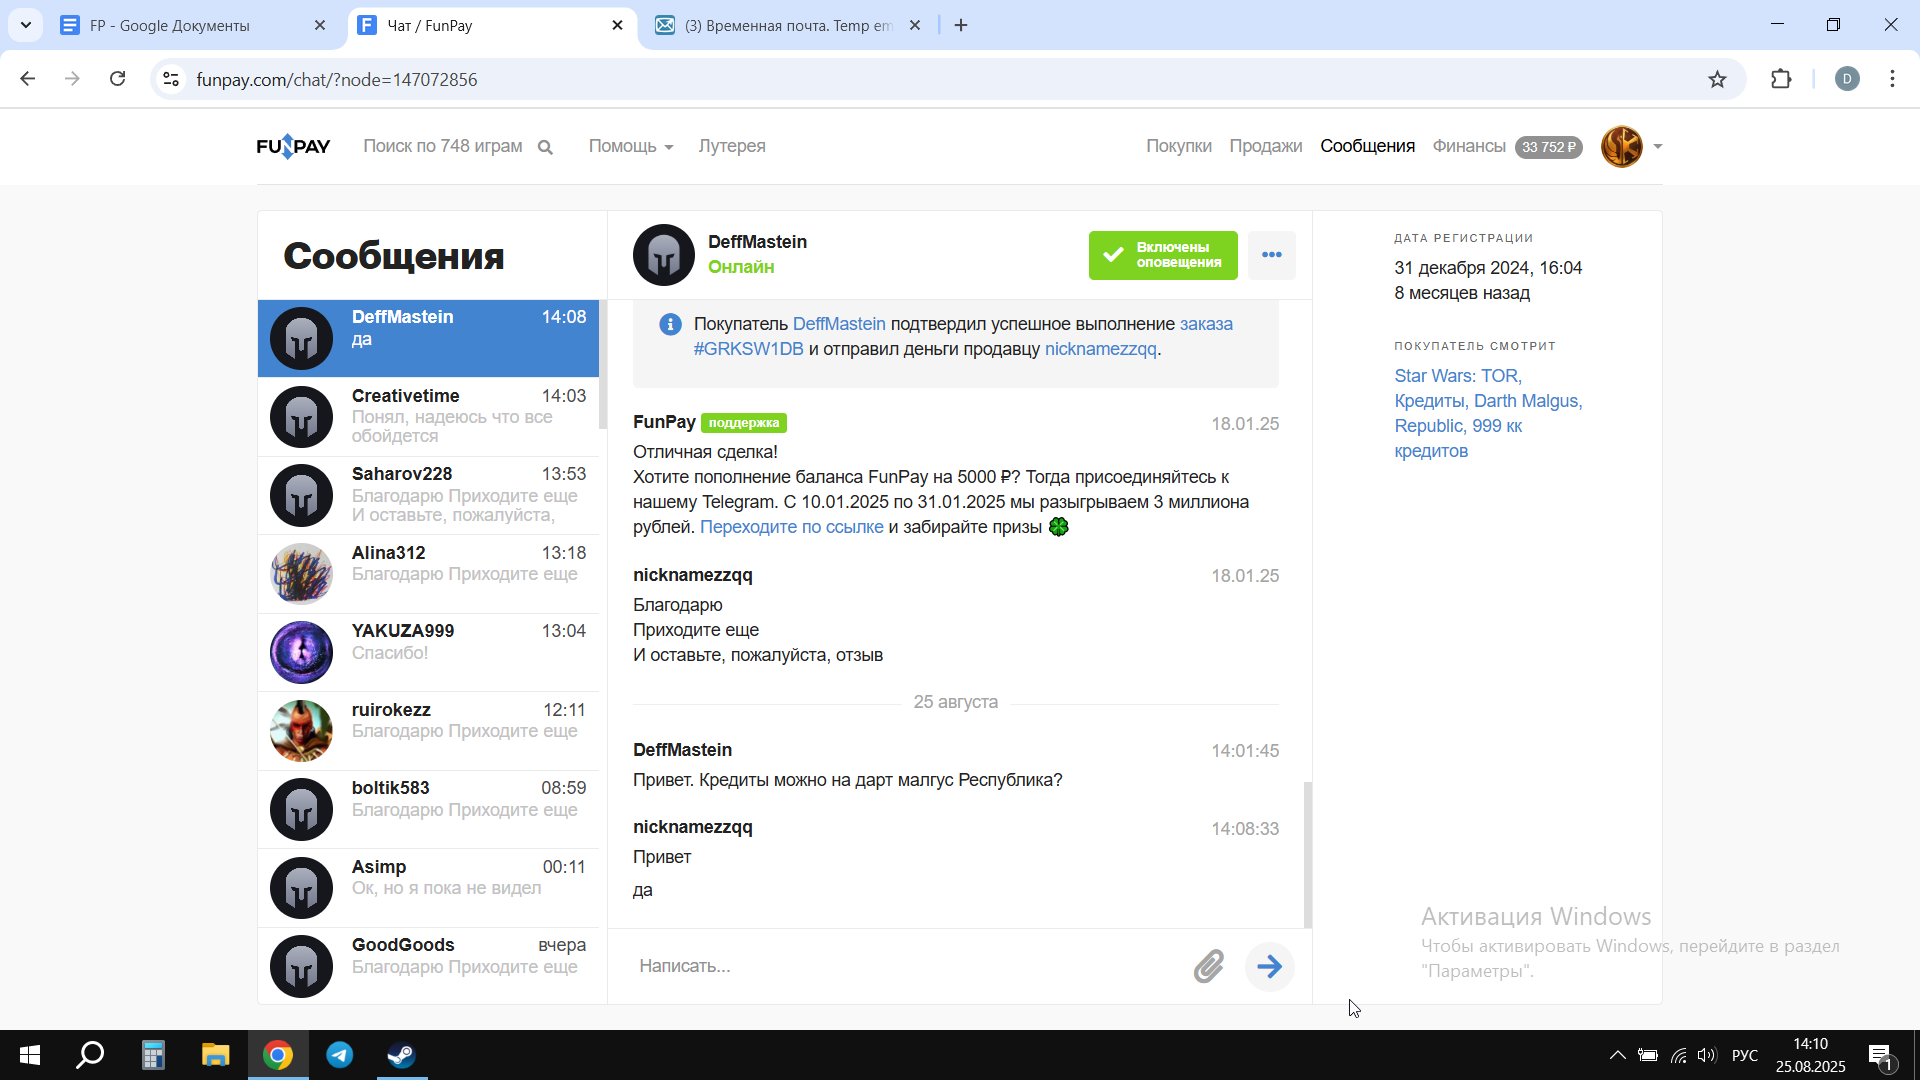Open Chrome profile D icon
Viewport: 1920px width, 1080px height.
click(1847, 79)
